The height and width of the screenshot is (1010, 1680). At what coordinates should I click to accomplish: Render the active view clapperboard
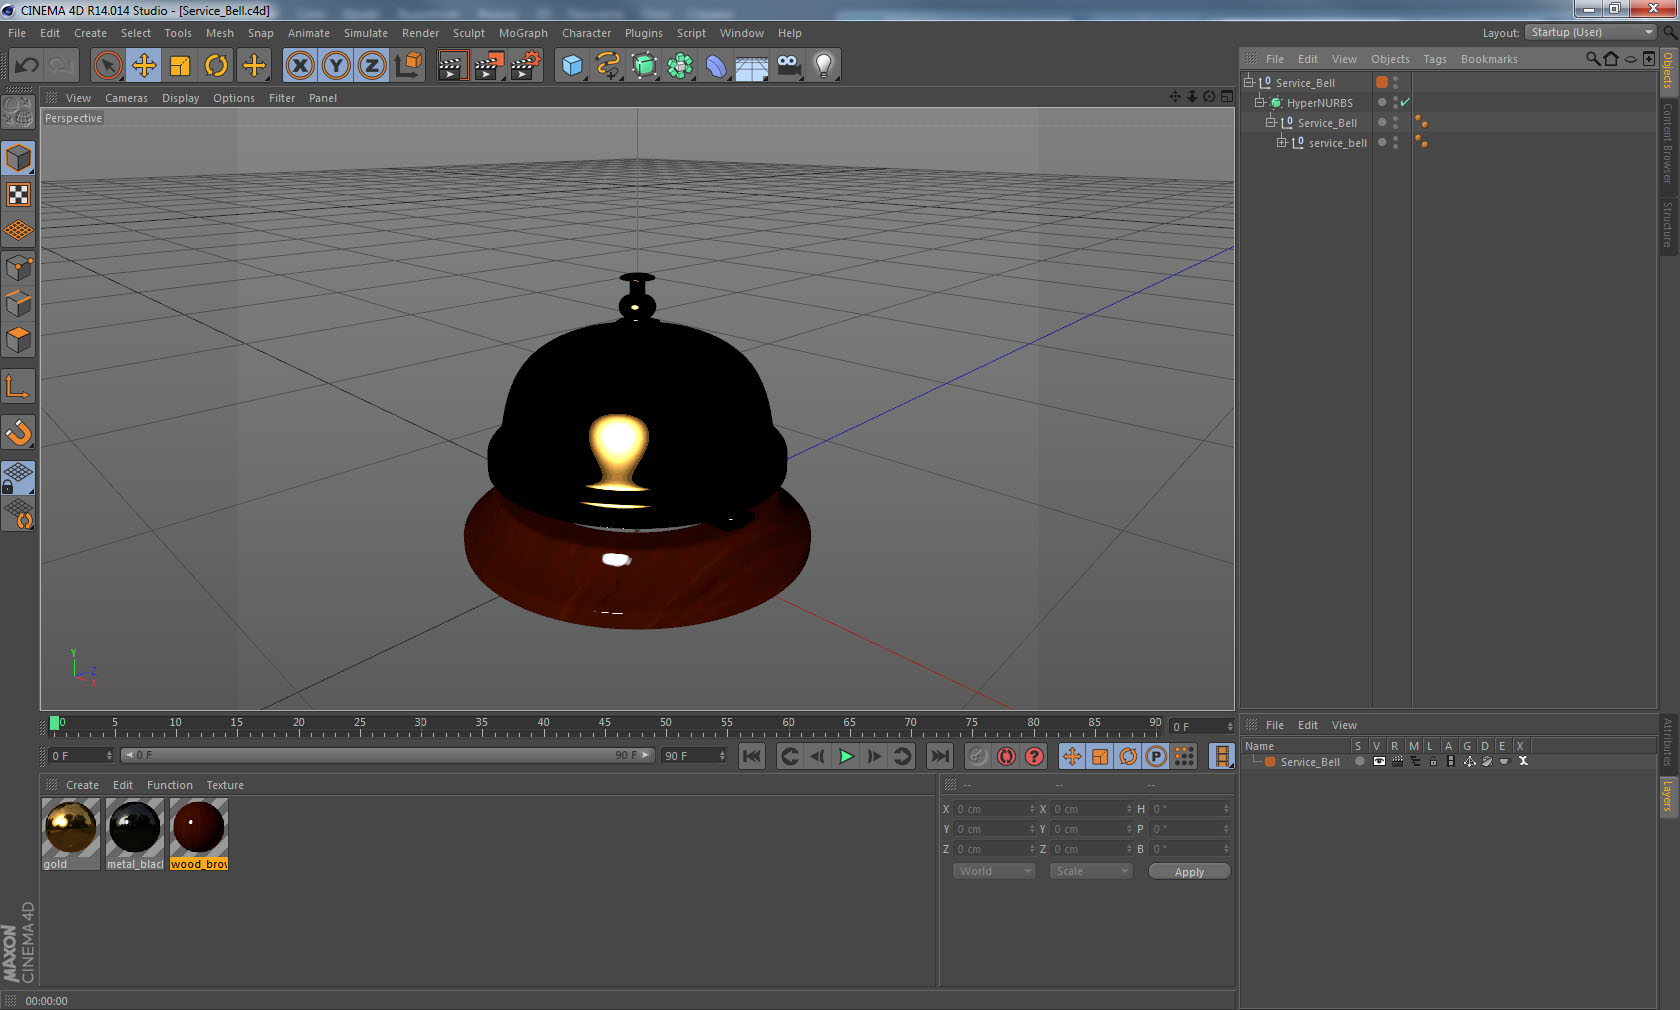pyautogui.click(x=452, y=66)
